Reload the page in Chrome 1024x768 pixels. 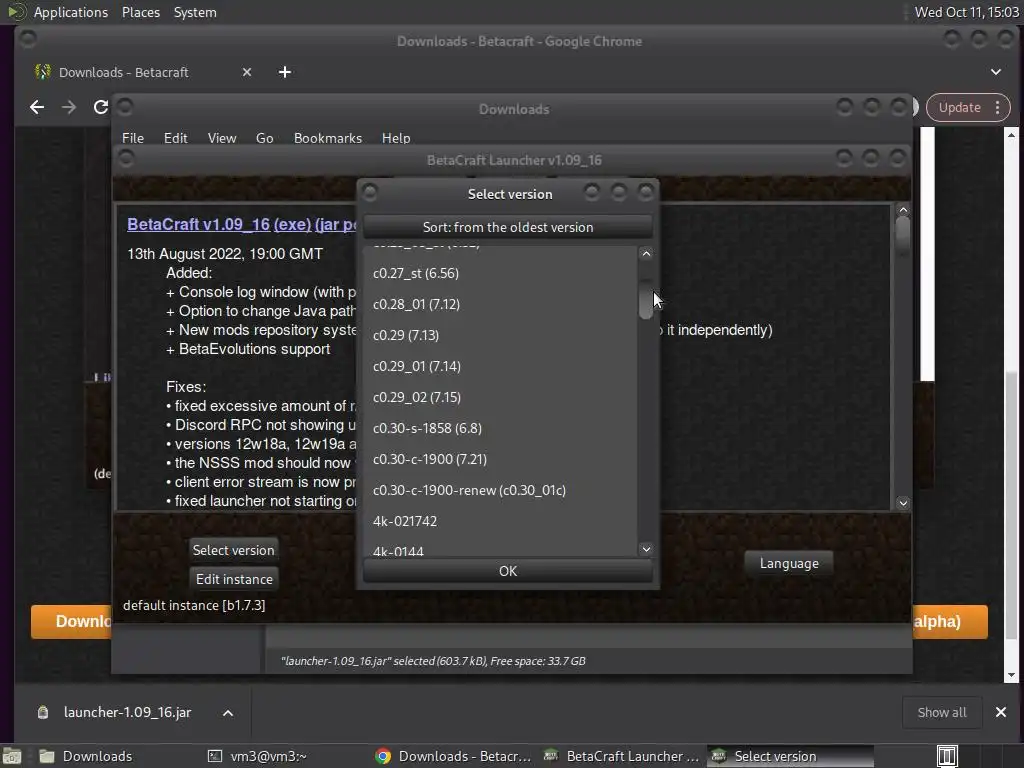tap(101, 107)
